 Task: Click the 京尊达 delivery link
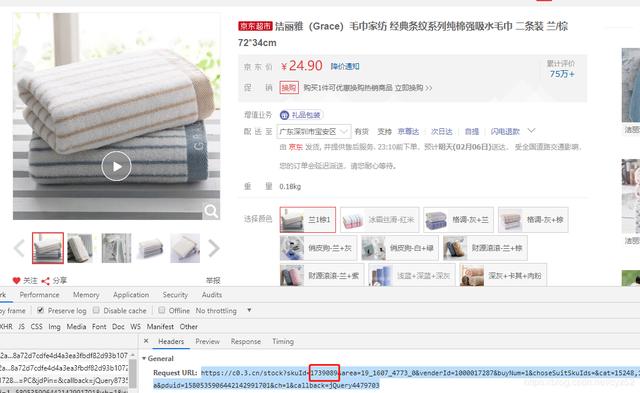[x=409, y=131]
